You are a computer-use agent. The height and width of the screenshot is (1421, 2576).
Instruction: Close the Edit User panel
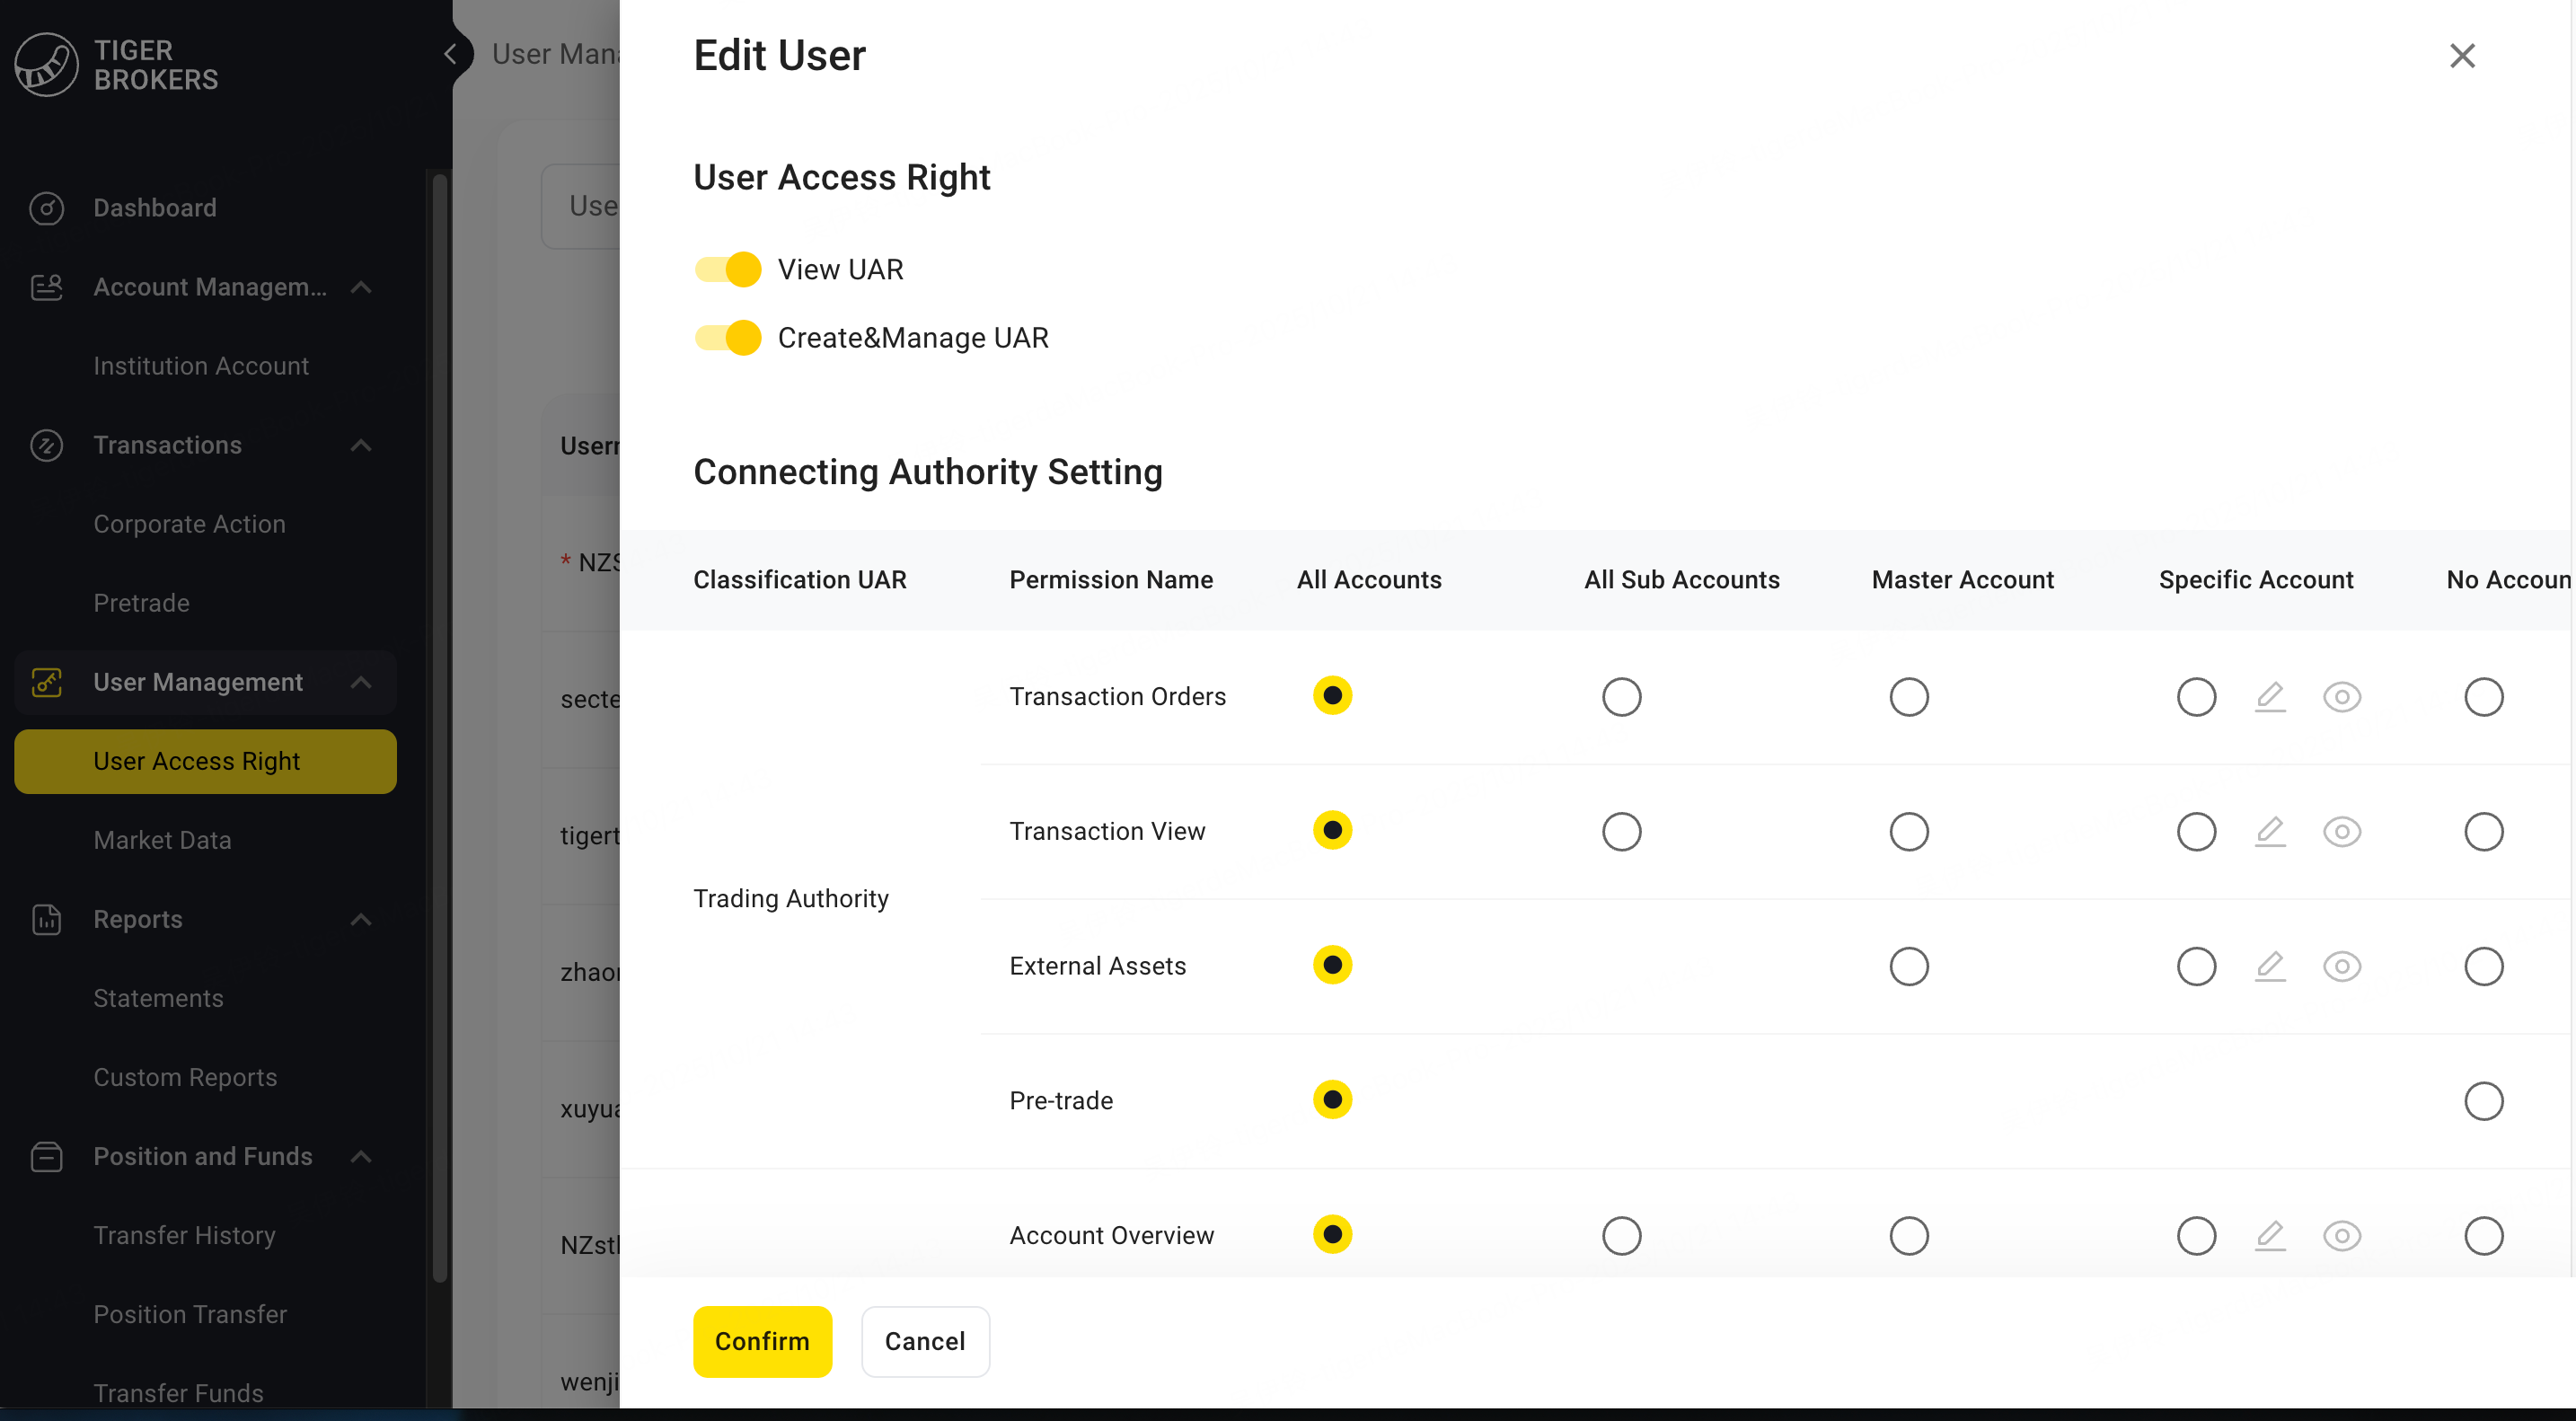point(2461,56)
